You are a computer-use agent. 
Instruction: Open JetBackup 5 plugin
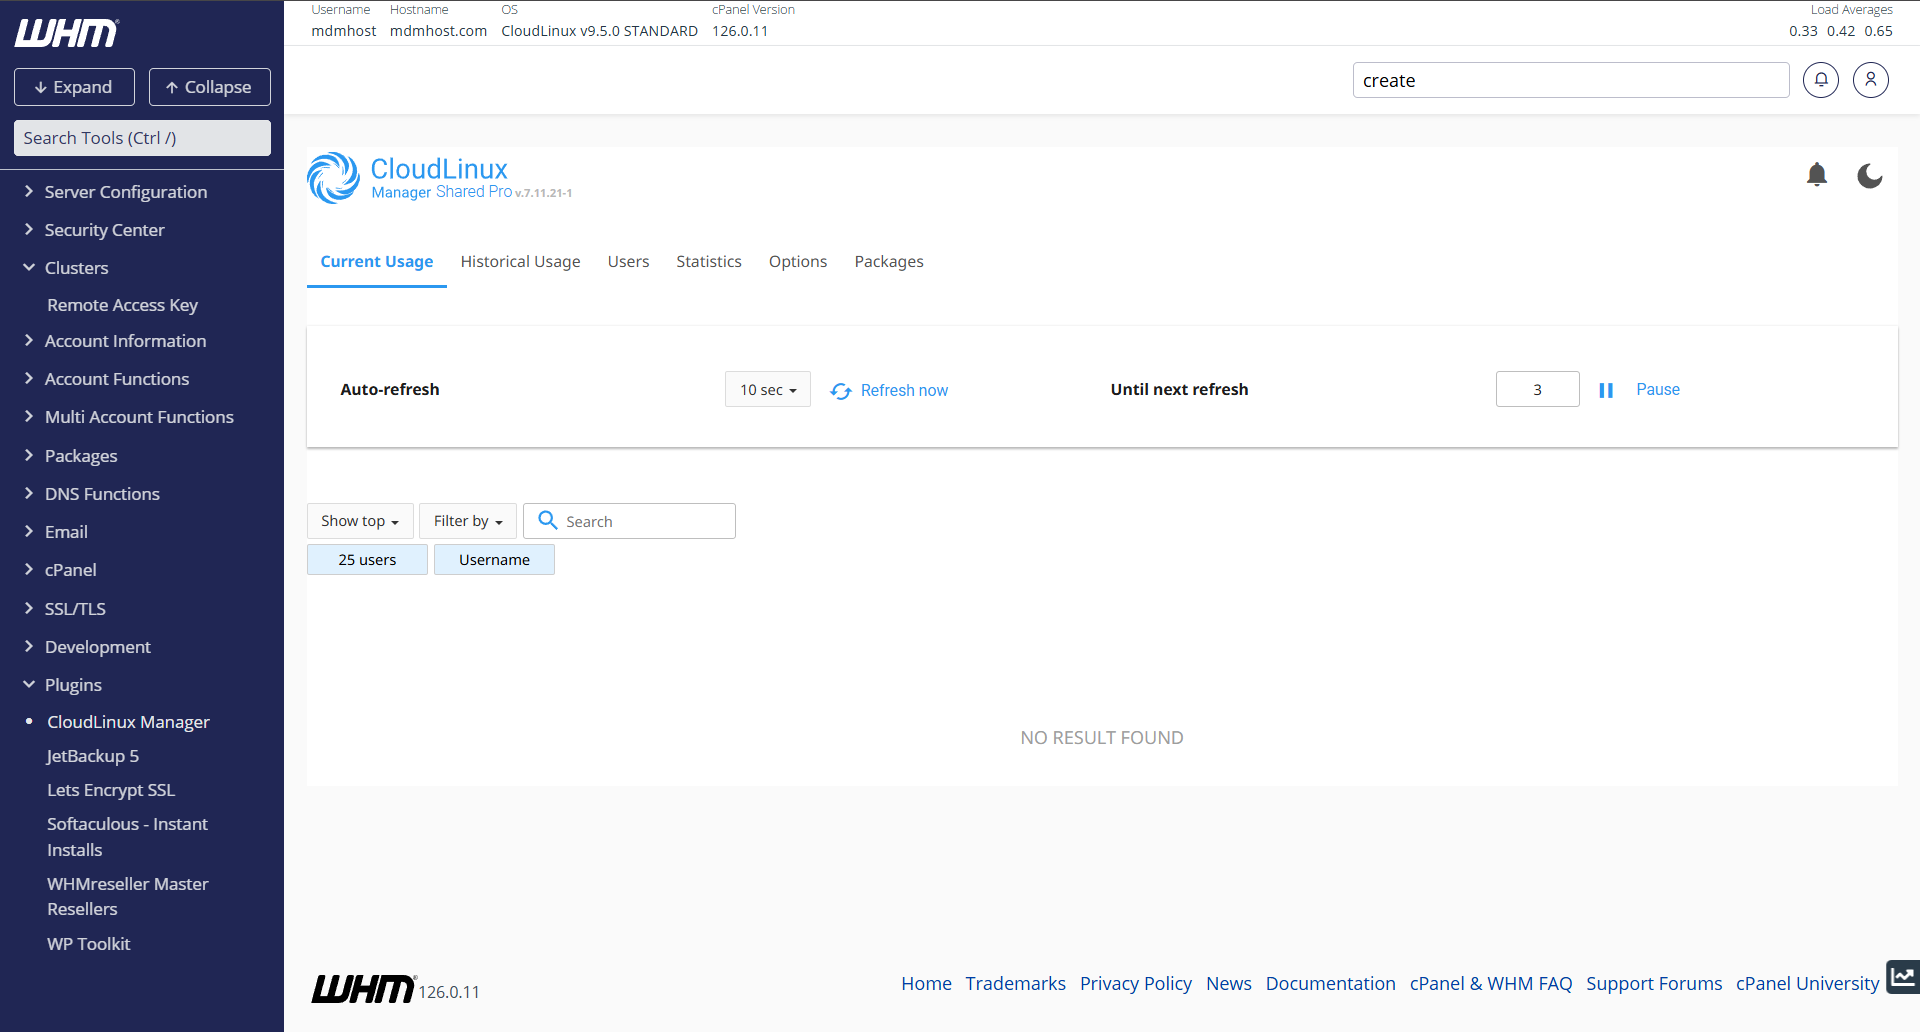pos(93,756)
